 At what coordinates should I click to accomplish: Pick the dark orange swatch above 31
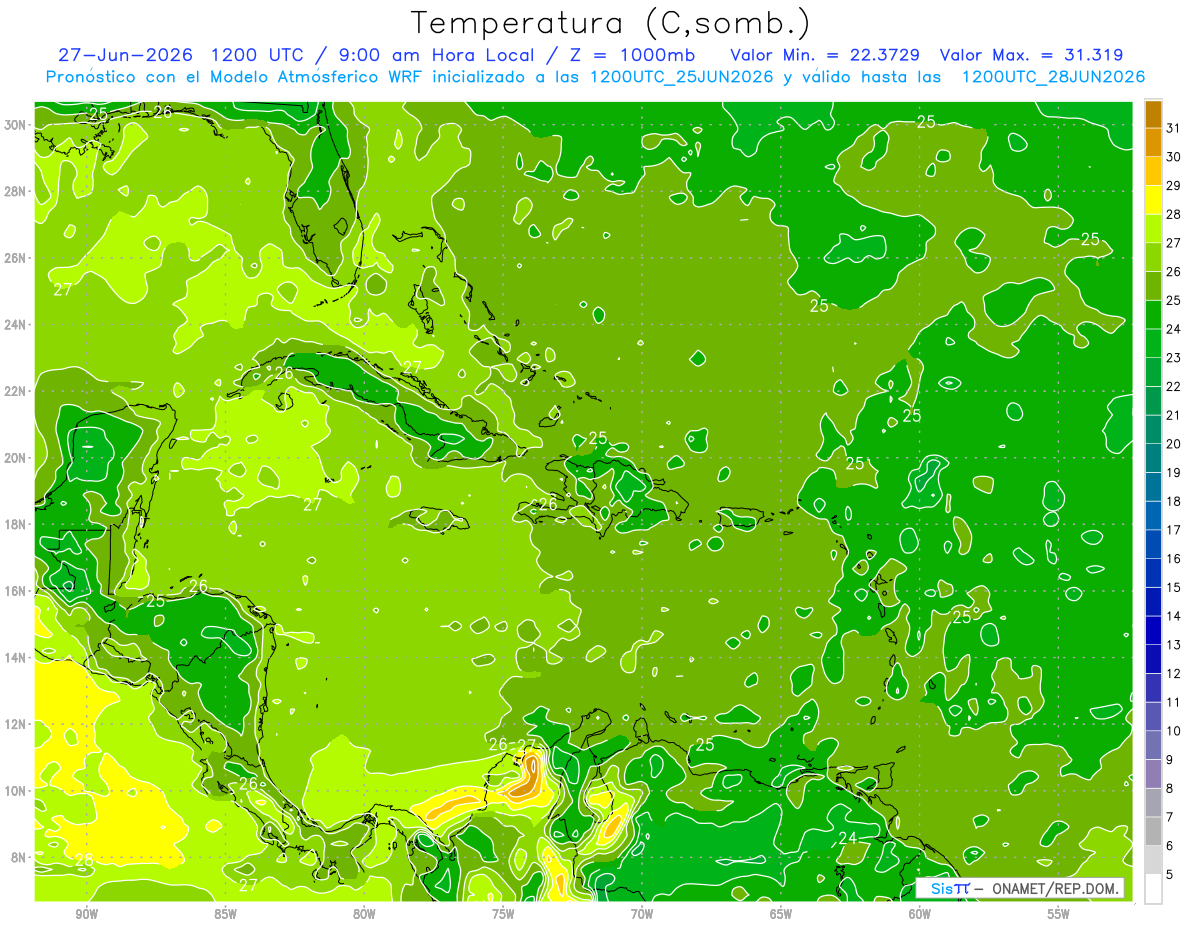pyautogui.click(x=1153, y=114)
